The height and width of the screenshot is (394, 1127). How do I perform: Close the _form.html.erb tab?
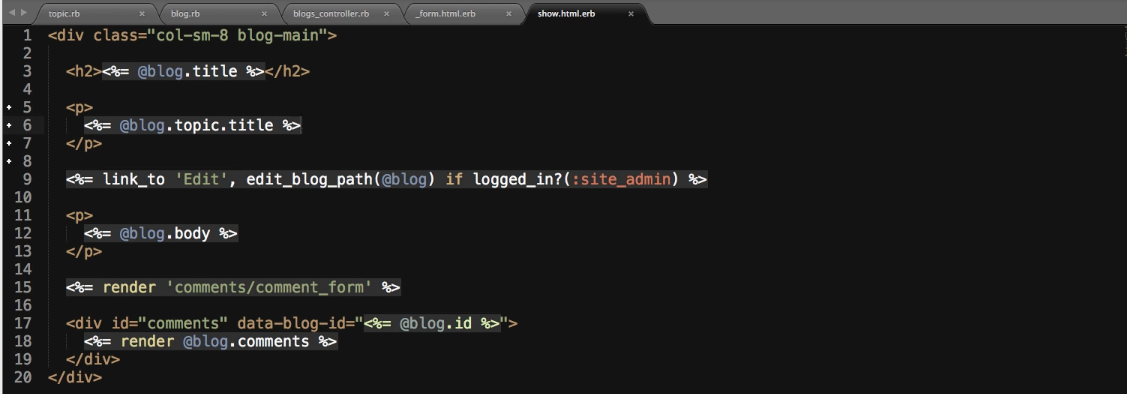pyautogui.click(x=509, y=14)
